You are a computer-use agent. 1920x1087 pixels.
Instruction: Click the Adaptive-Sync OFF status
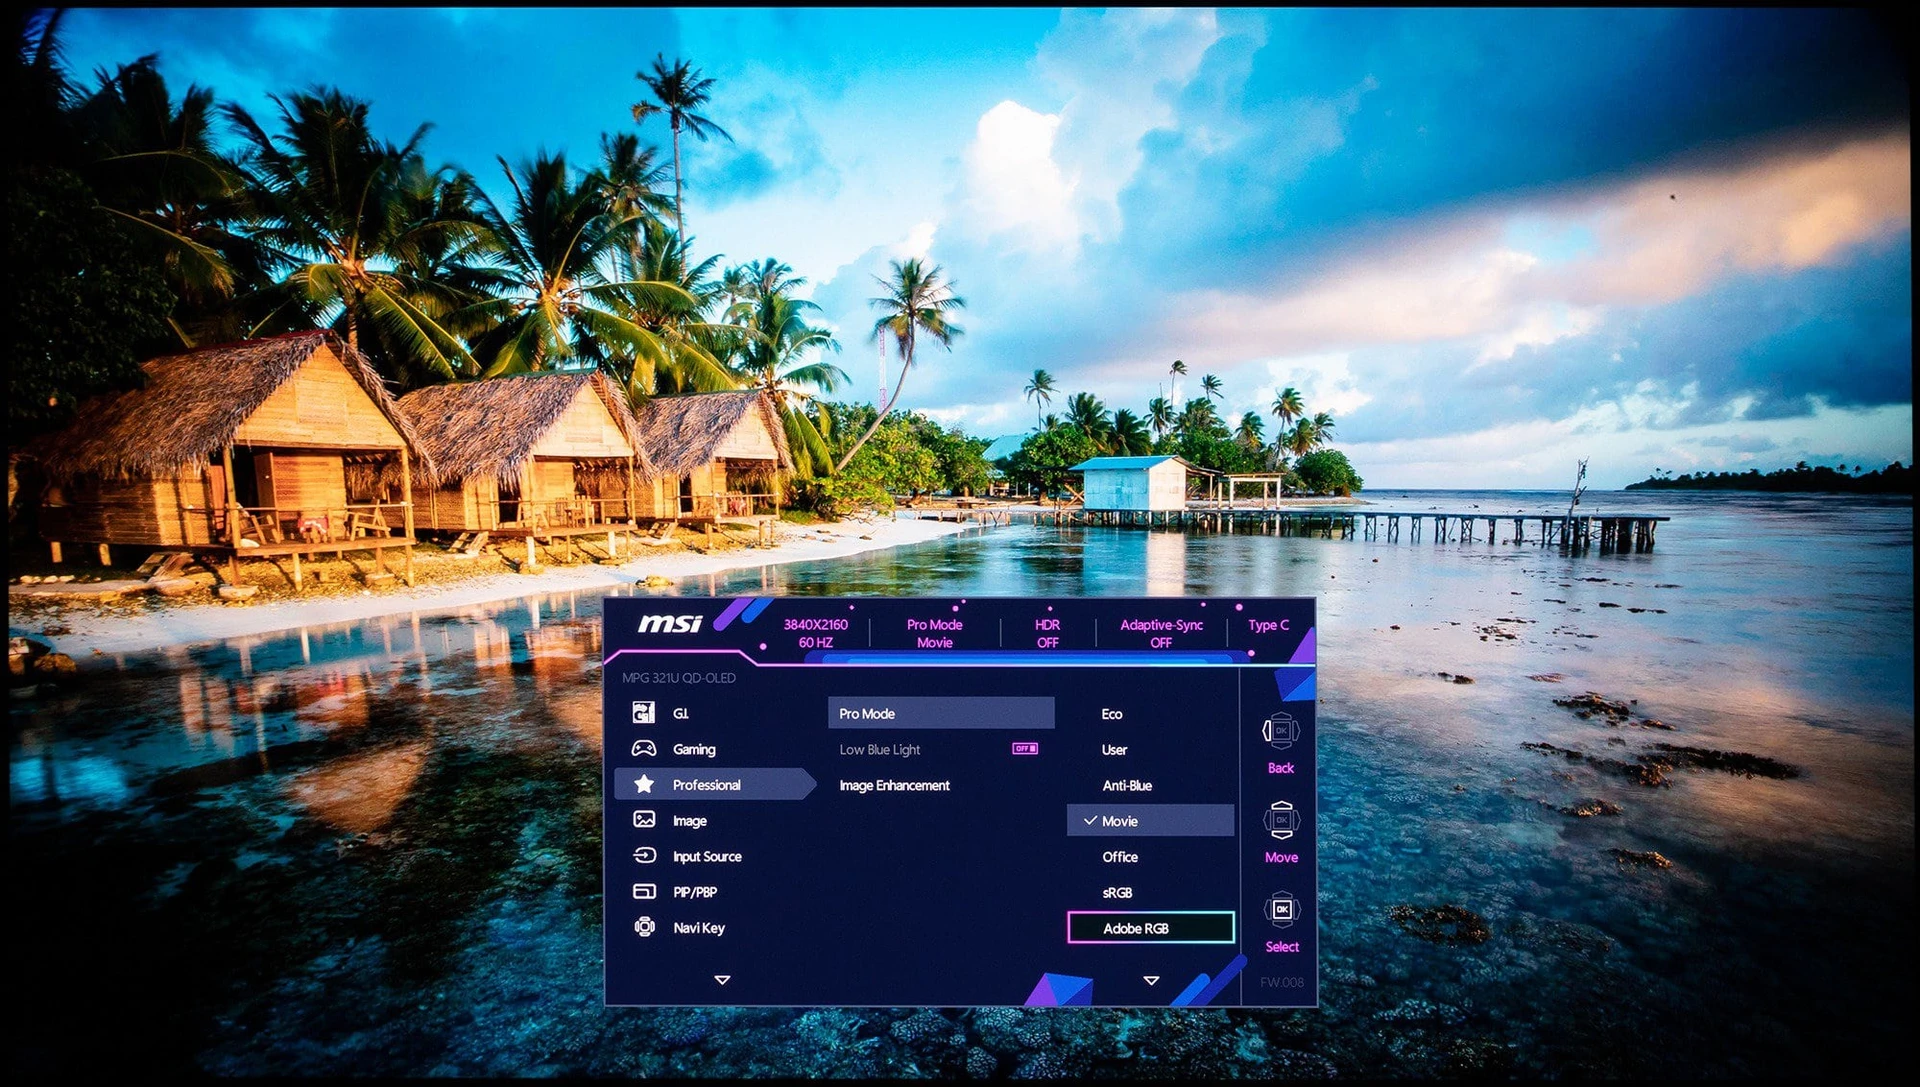[1161, 633]
